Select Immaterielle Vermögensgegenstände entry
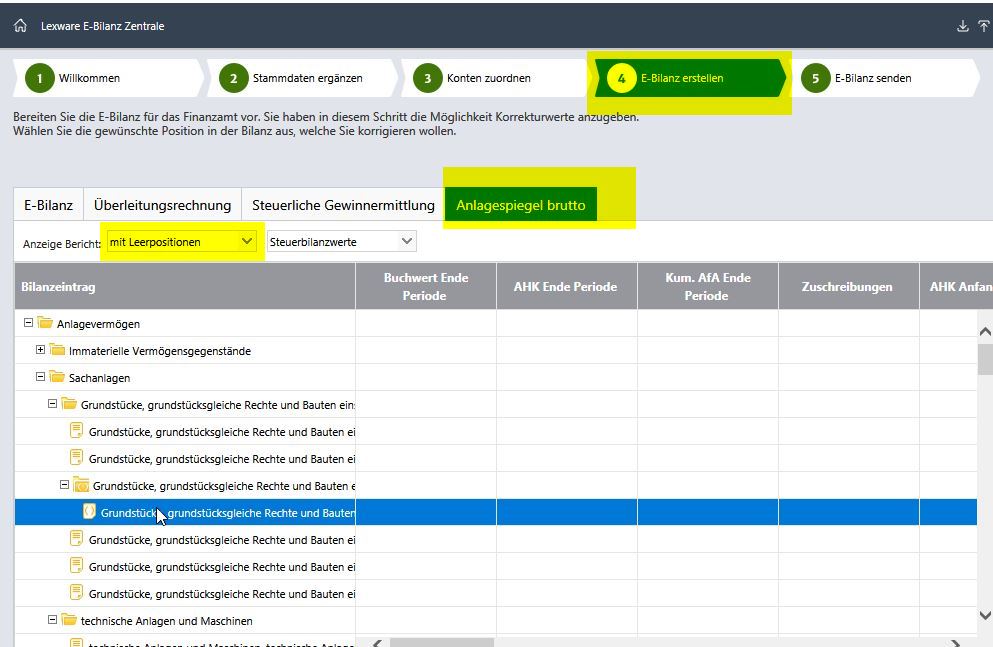Viewport: 993px width, 647px height. (160, 351)
